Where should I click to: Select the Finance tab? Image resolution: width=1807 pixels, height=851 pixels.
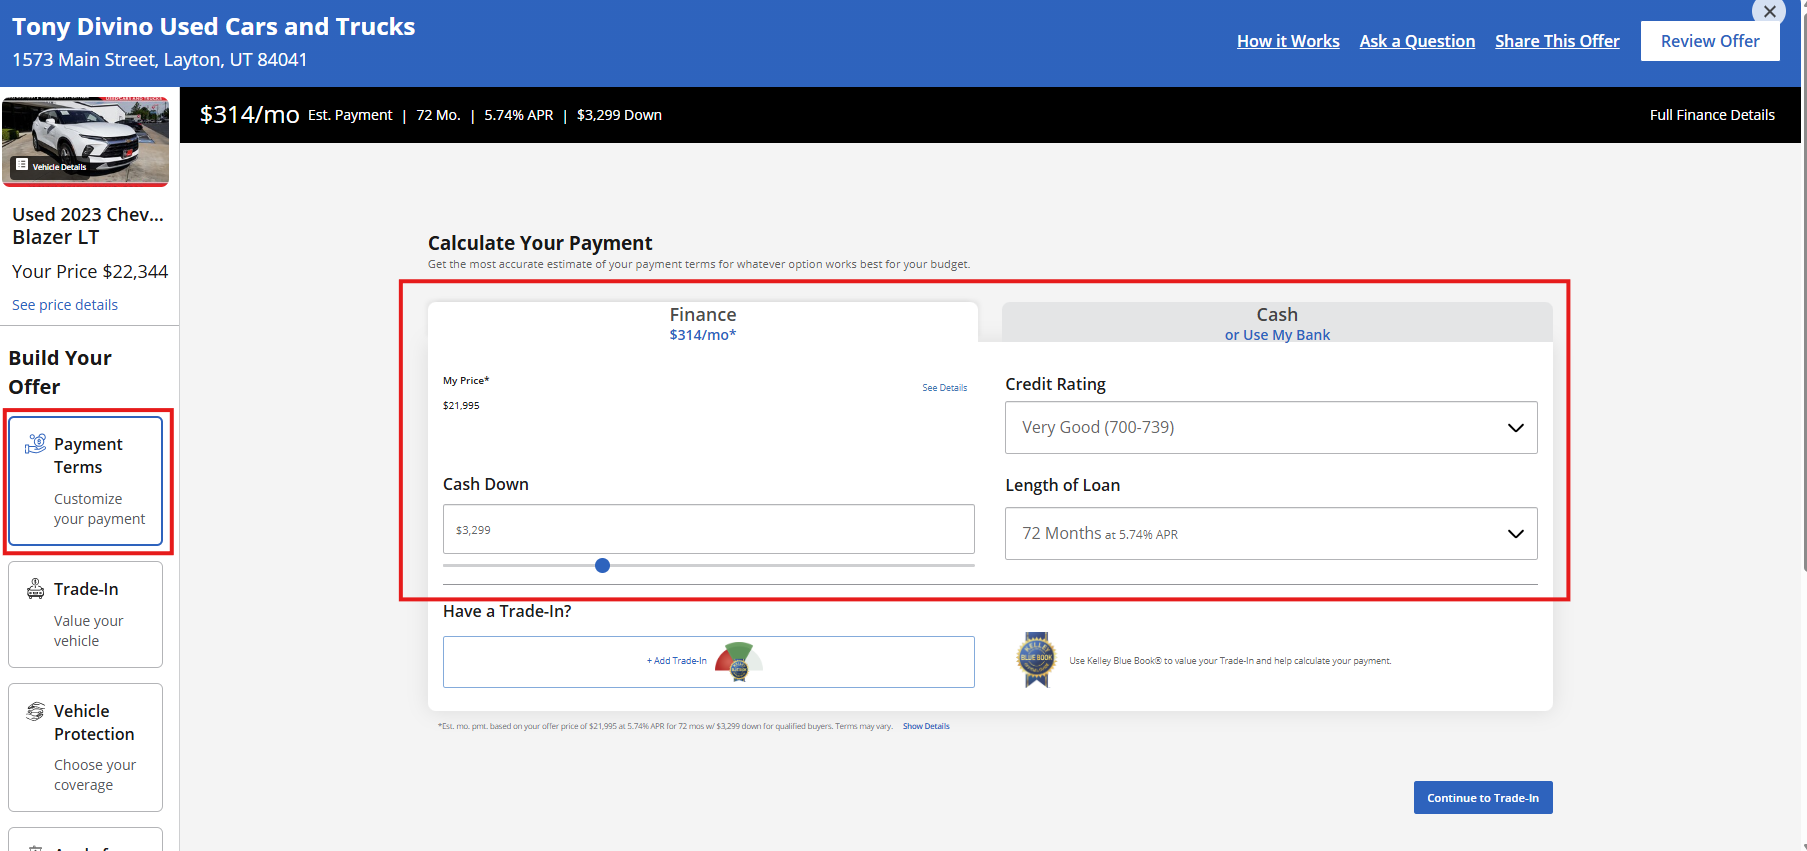[x=703, y=323]
